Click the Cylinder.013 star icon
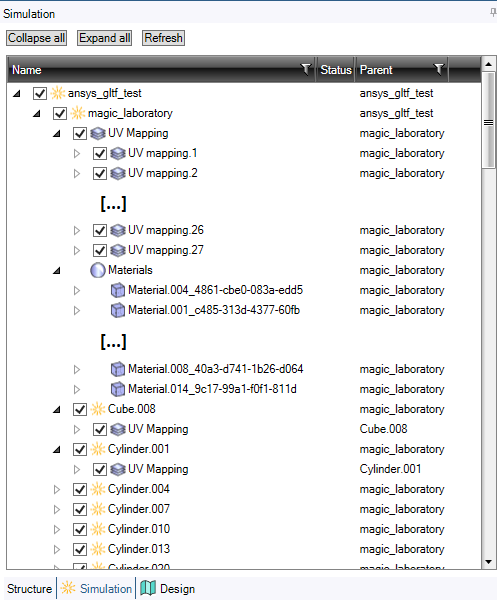 point(98,549)
